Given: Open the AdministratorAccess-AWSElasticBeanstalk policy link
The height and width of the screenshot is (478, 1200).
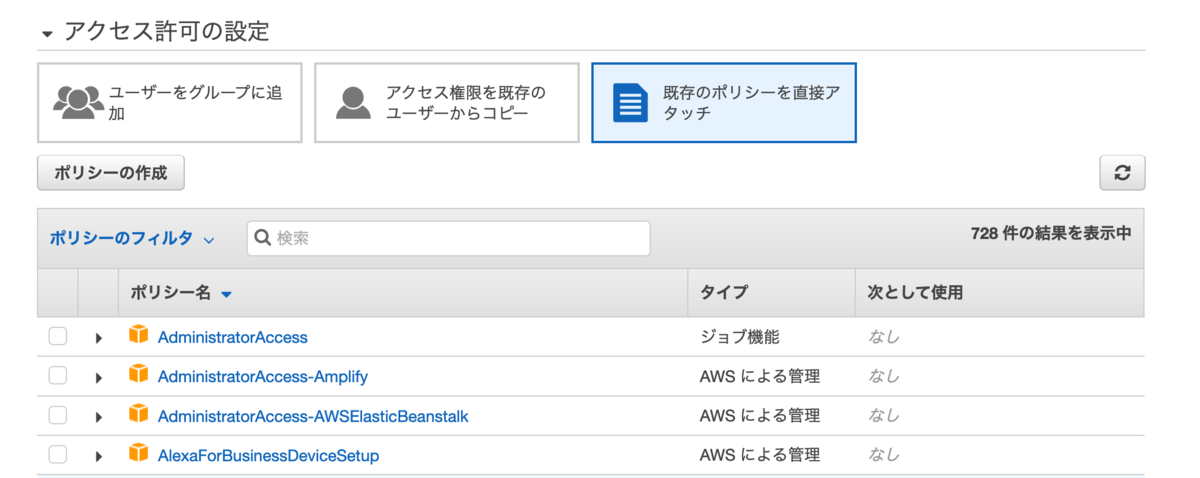Looking at the screenshot, I should coord(313,416).
